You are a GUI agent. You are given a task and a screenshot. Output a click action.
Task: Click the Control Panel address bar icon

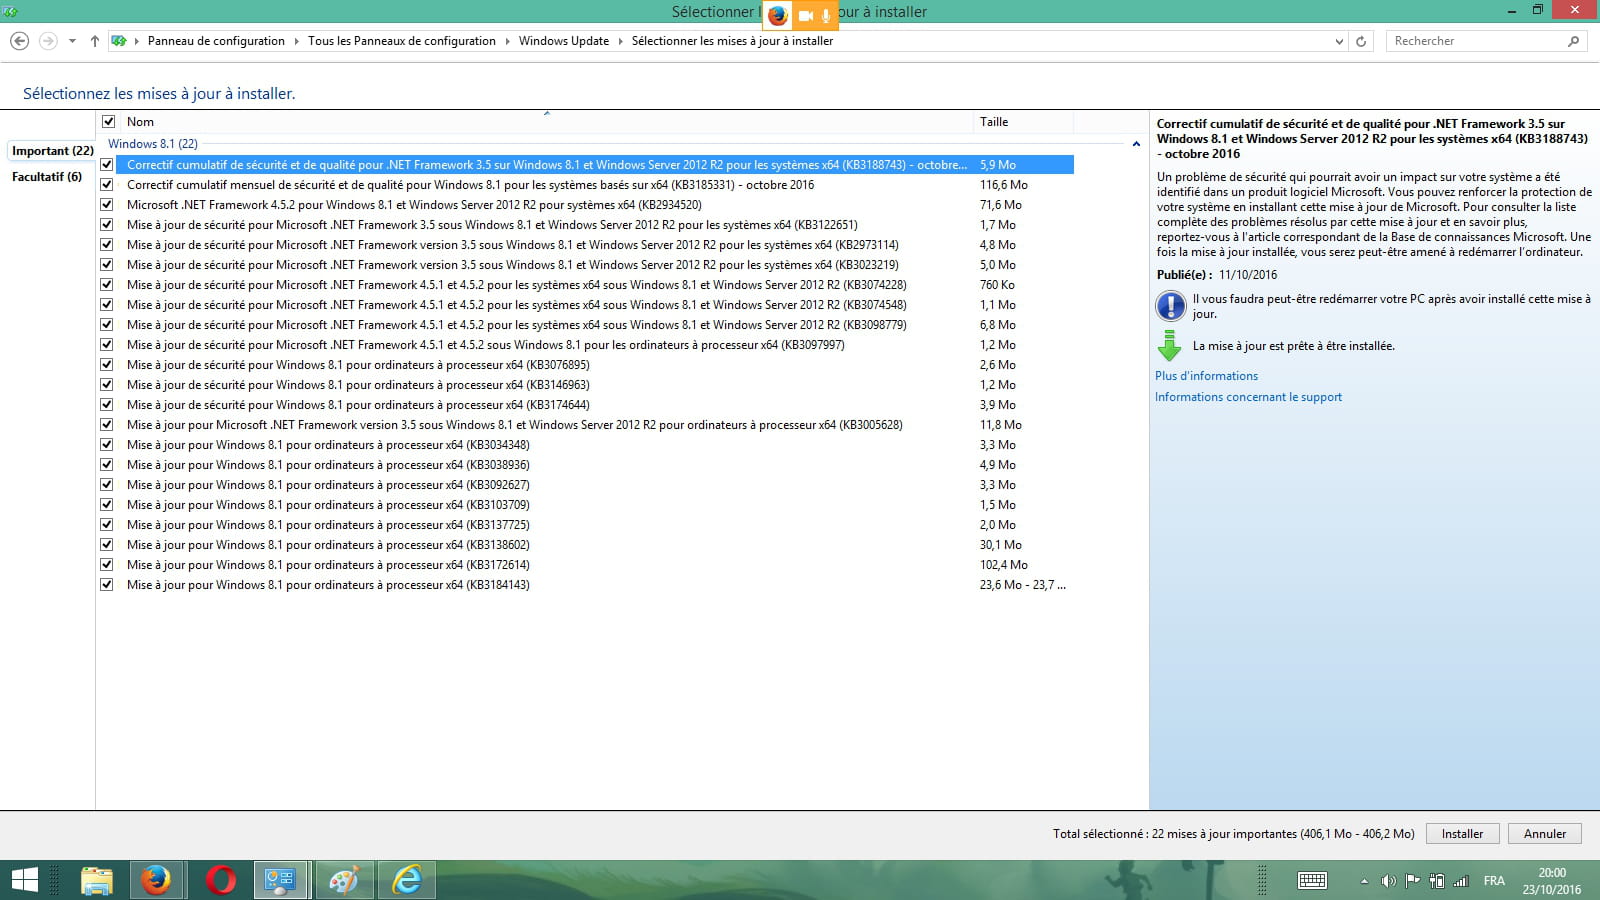click(119, 41)
